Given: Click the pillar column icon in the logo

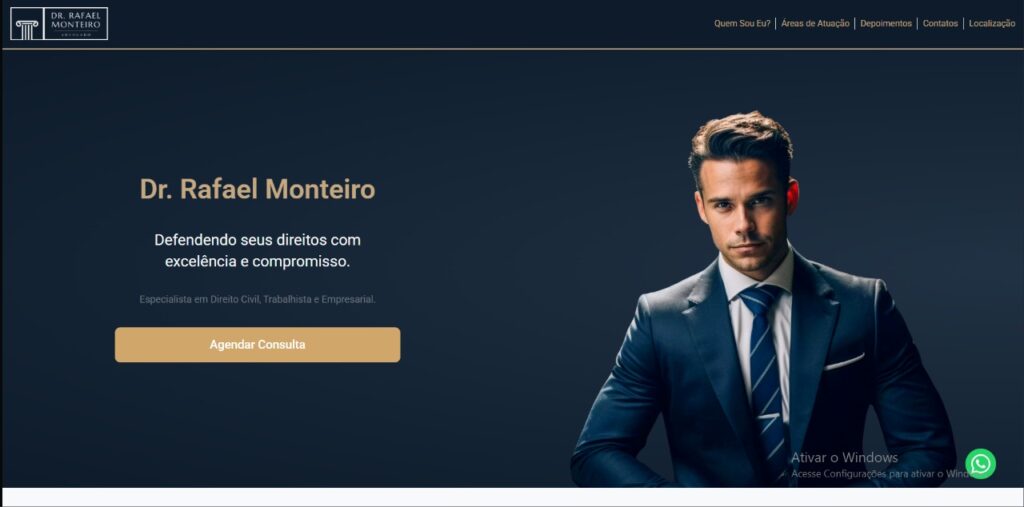Looking at the screenshot, I should tap(27, 29).
